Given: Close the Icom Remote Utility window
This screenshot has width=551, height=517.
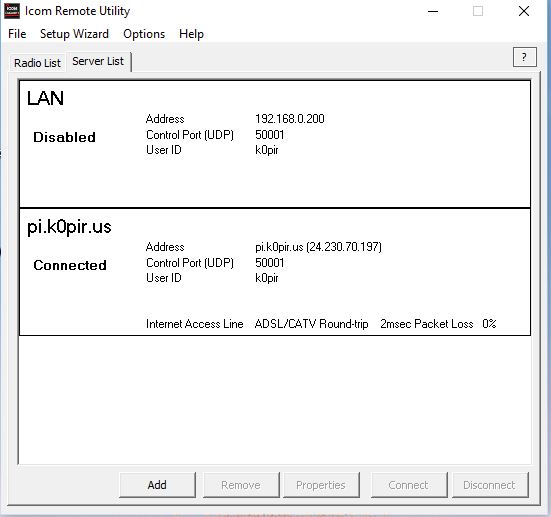Looking at the screenshot, I should [524, 11].
